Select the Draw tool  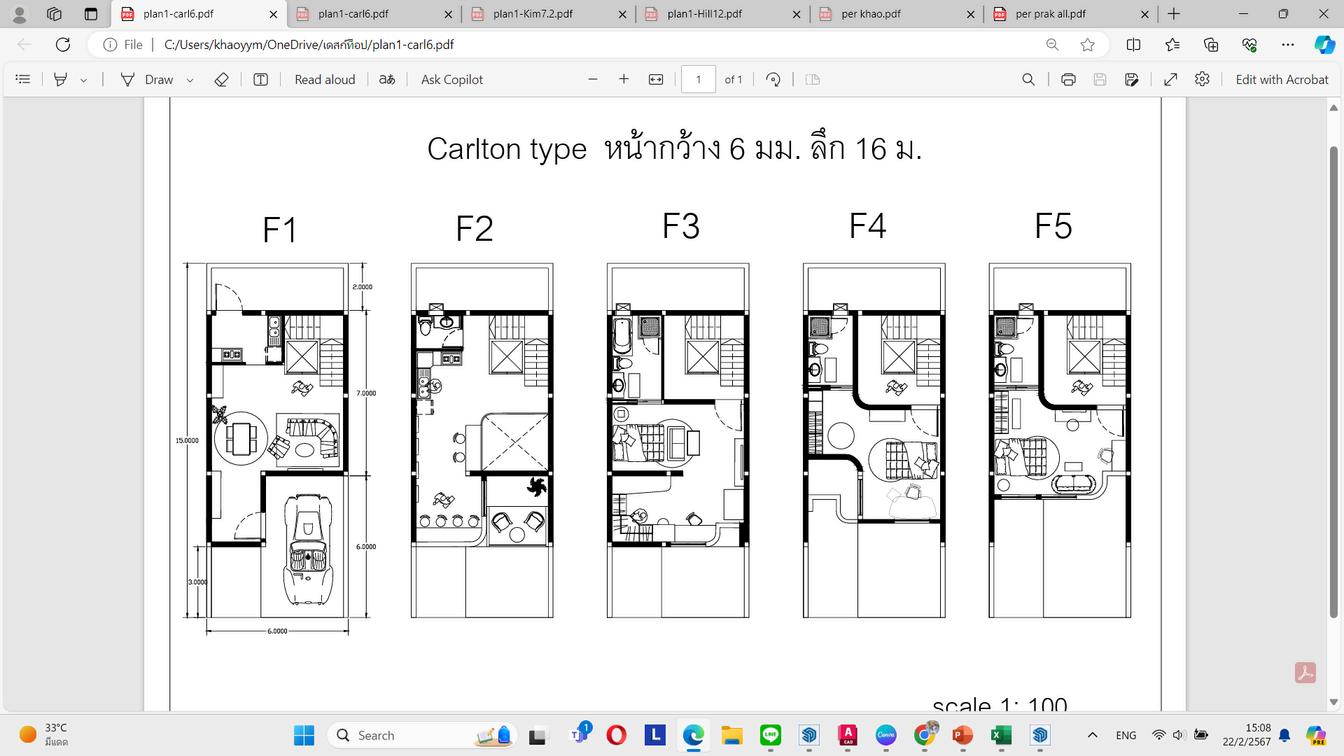pos(146,79)
